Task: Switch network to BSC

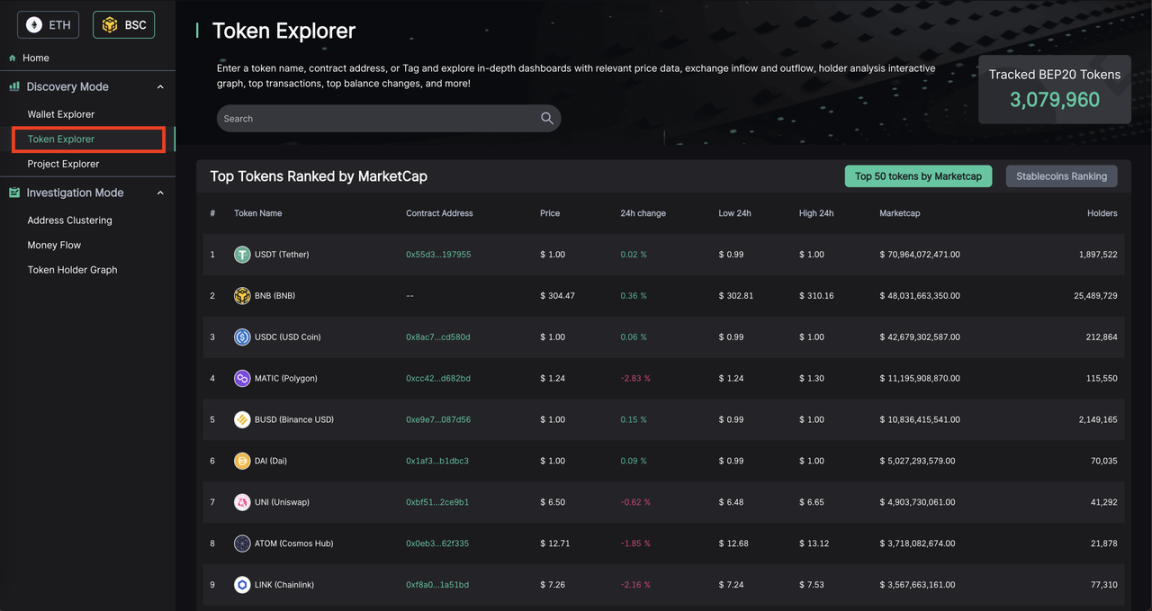Action: click(x=124, y=25)
